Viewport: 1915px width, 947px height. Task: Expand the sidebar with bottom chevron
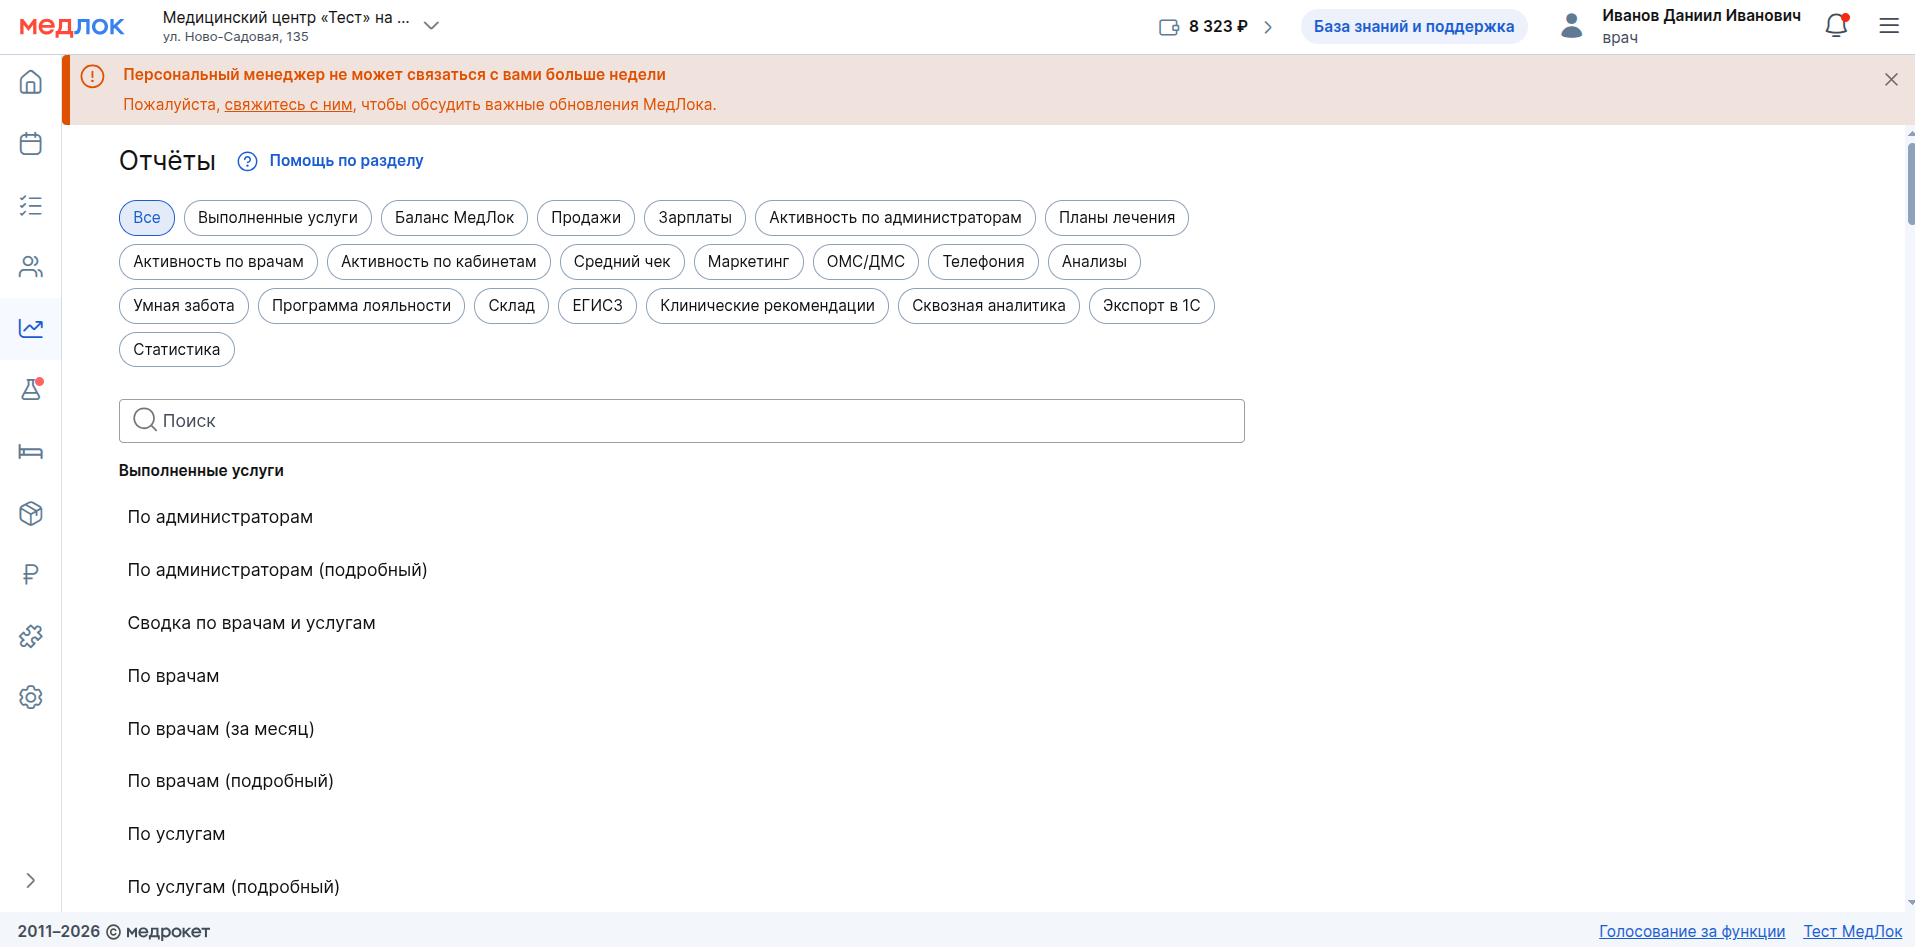point(31,880)
